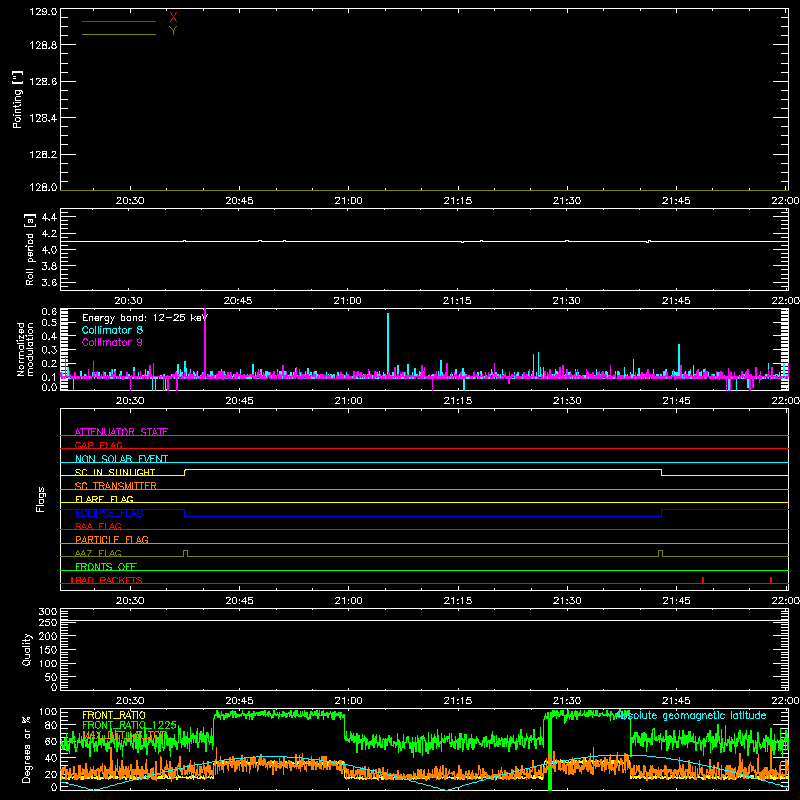
Task: Click the BAD_PACKETS red tick near 21:58
Action: tap(771, 580)
